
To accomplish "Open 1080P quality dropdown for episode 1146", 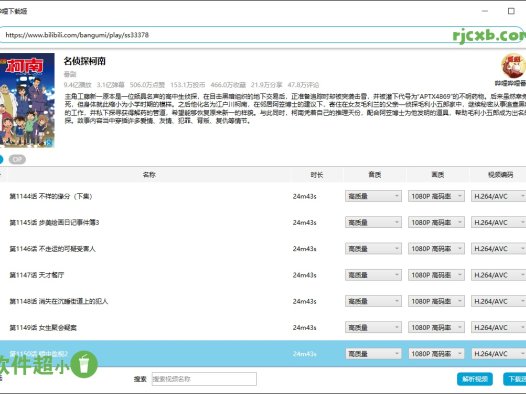I will [x=436, y=249].
